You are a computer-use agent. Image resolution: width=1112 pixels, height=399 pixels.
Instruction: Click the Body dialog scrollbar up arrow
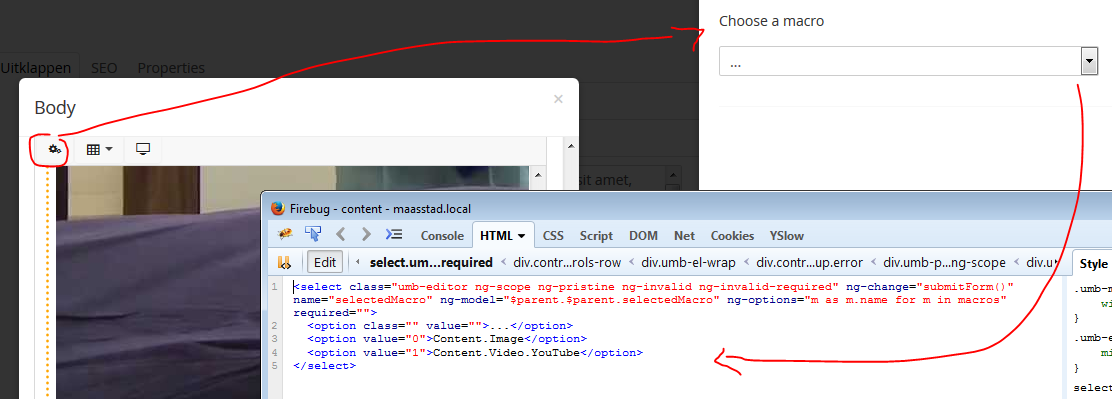point(570,145)
